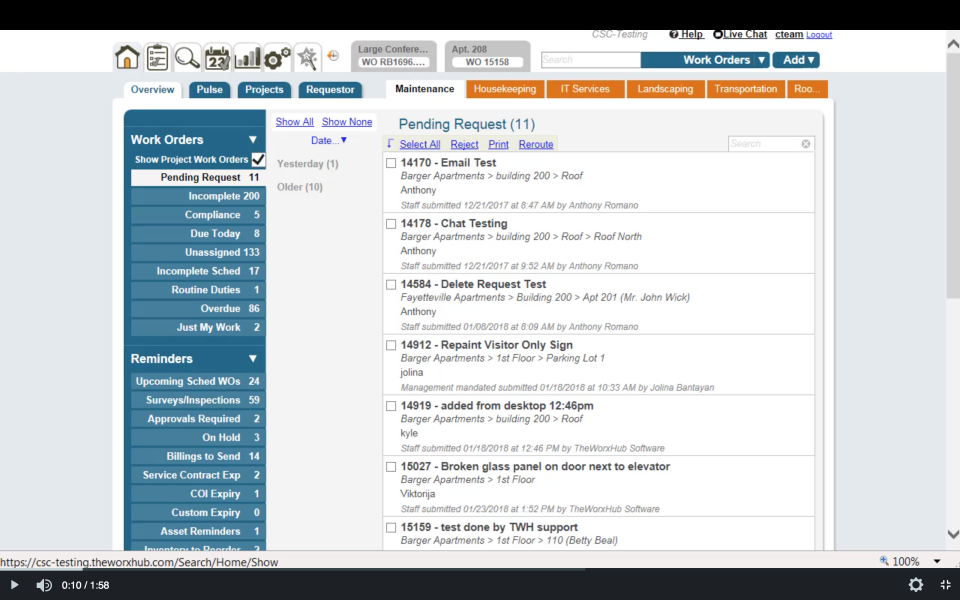
Task: Open Billings to Send 14 reminders
Action: [x=198, y=457]
